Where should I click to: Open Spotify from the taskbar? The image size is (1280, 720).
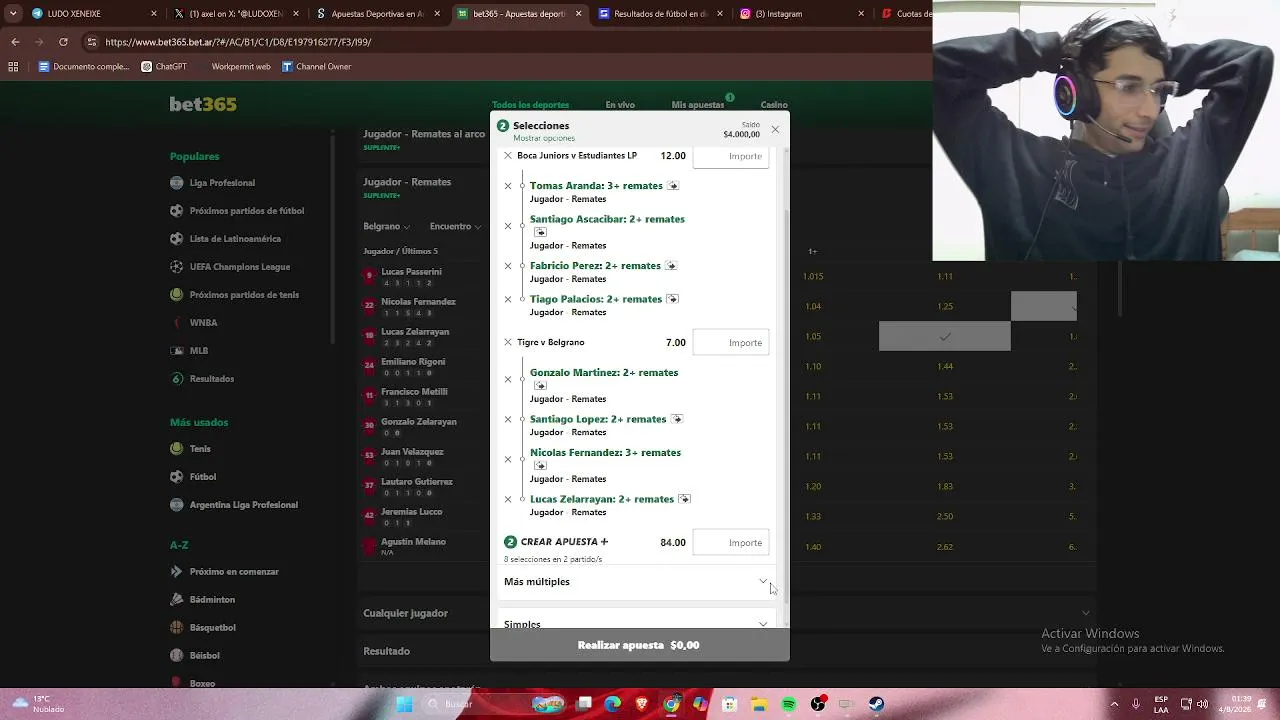(x=789, y=704)
